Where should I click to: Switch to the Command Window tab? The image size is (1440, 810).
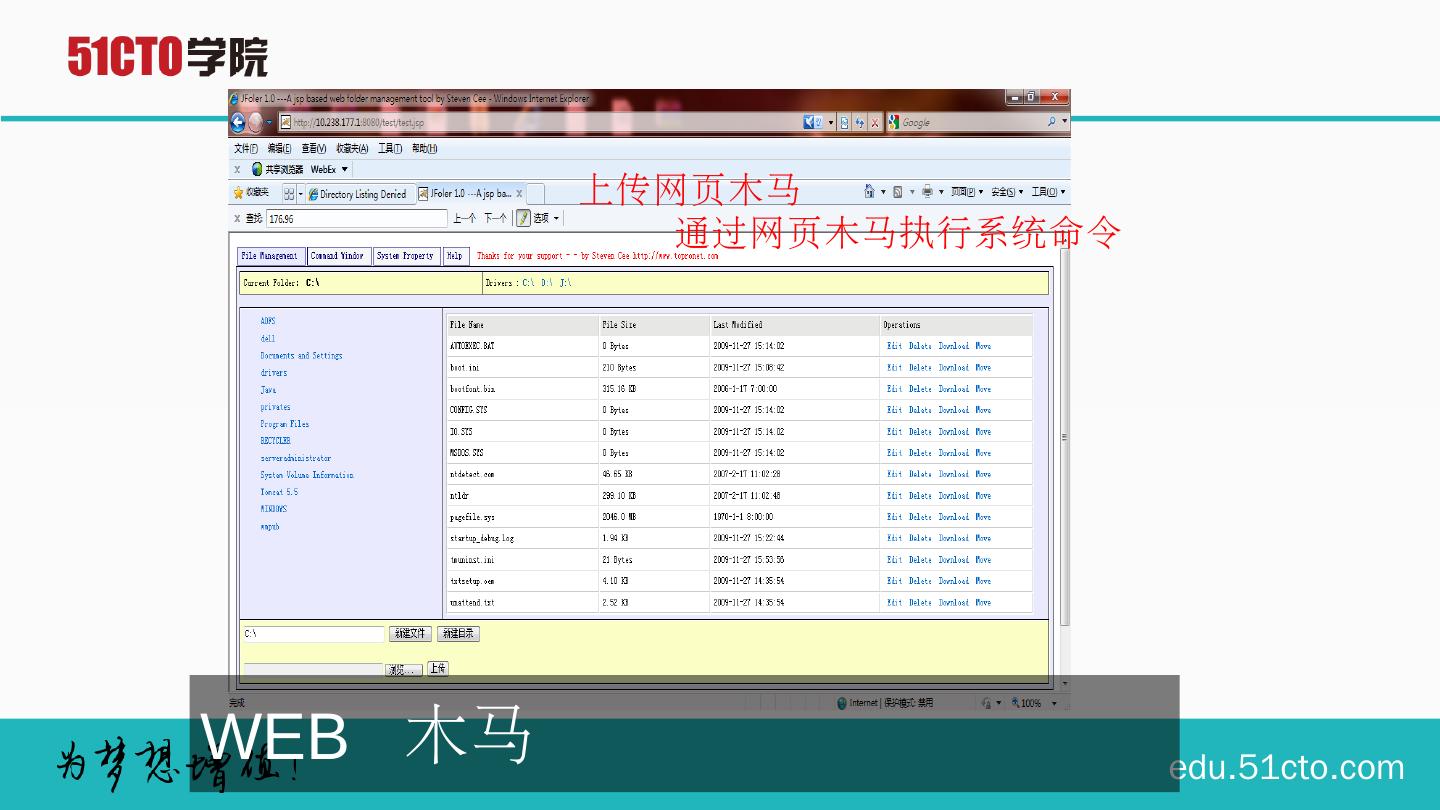(x=339, y=255)
